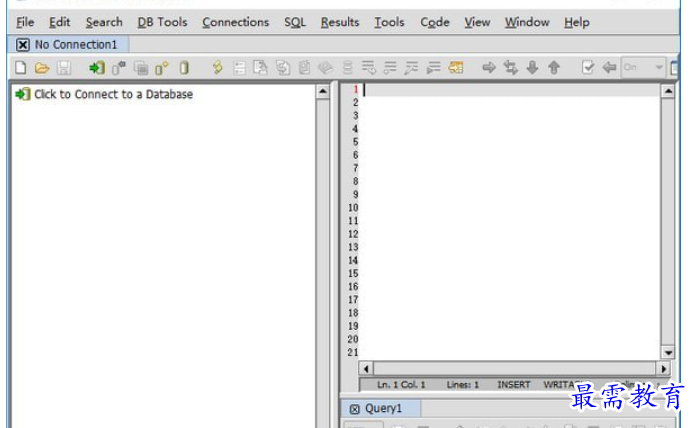Click the gray up arrow toolbar icon
The image size is (693, 428).
(x=554, y=68)
